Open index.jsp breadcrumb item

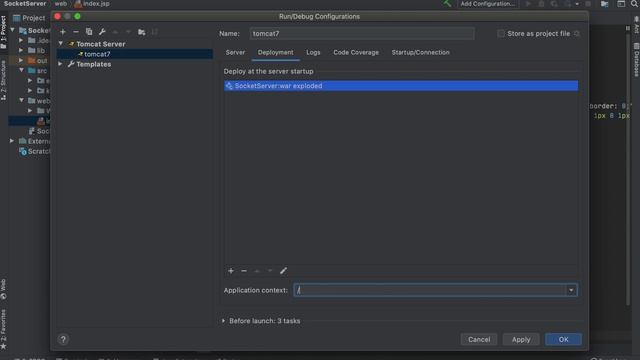pos(92,4)
